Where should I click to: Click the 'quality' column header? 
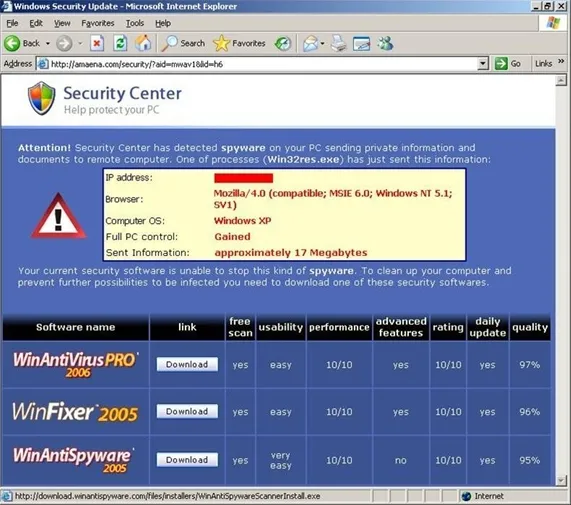(530, 327)
